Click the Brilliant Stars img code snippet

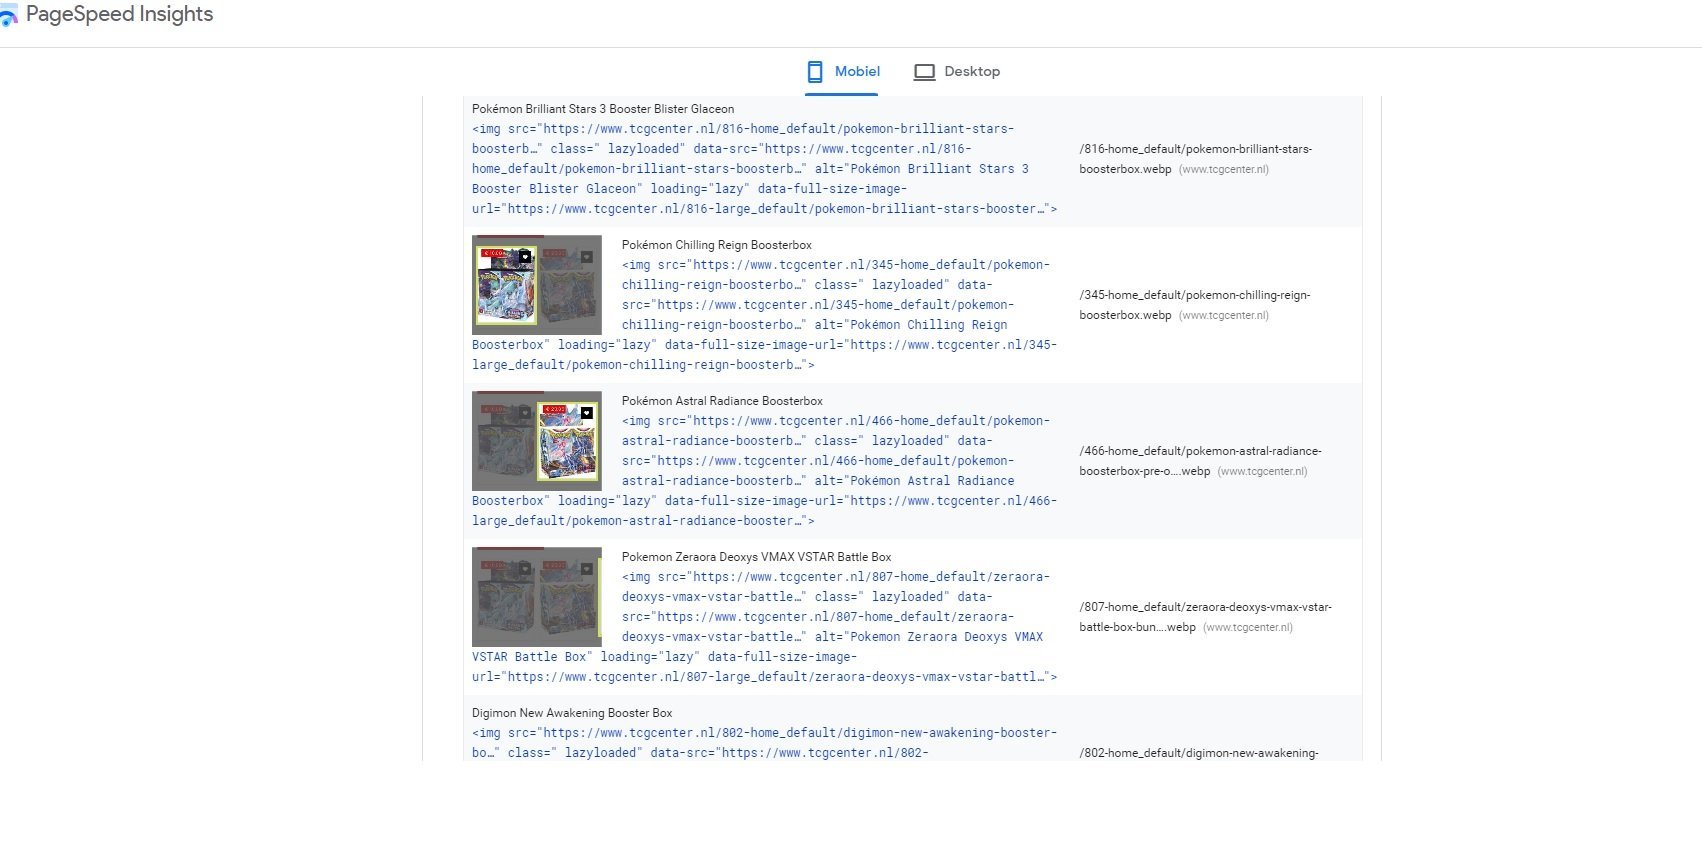(x=764, y=169)
